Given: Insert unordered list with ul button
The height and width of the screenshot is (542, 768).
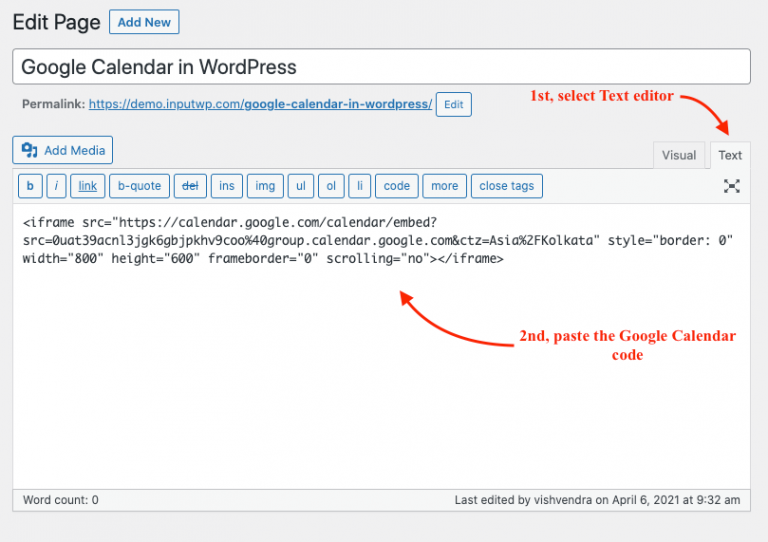Looking at the screenshot, I should (x=301, y=186).
